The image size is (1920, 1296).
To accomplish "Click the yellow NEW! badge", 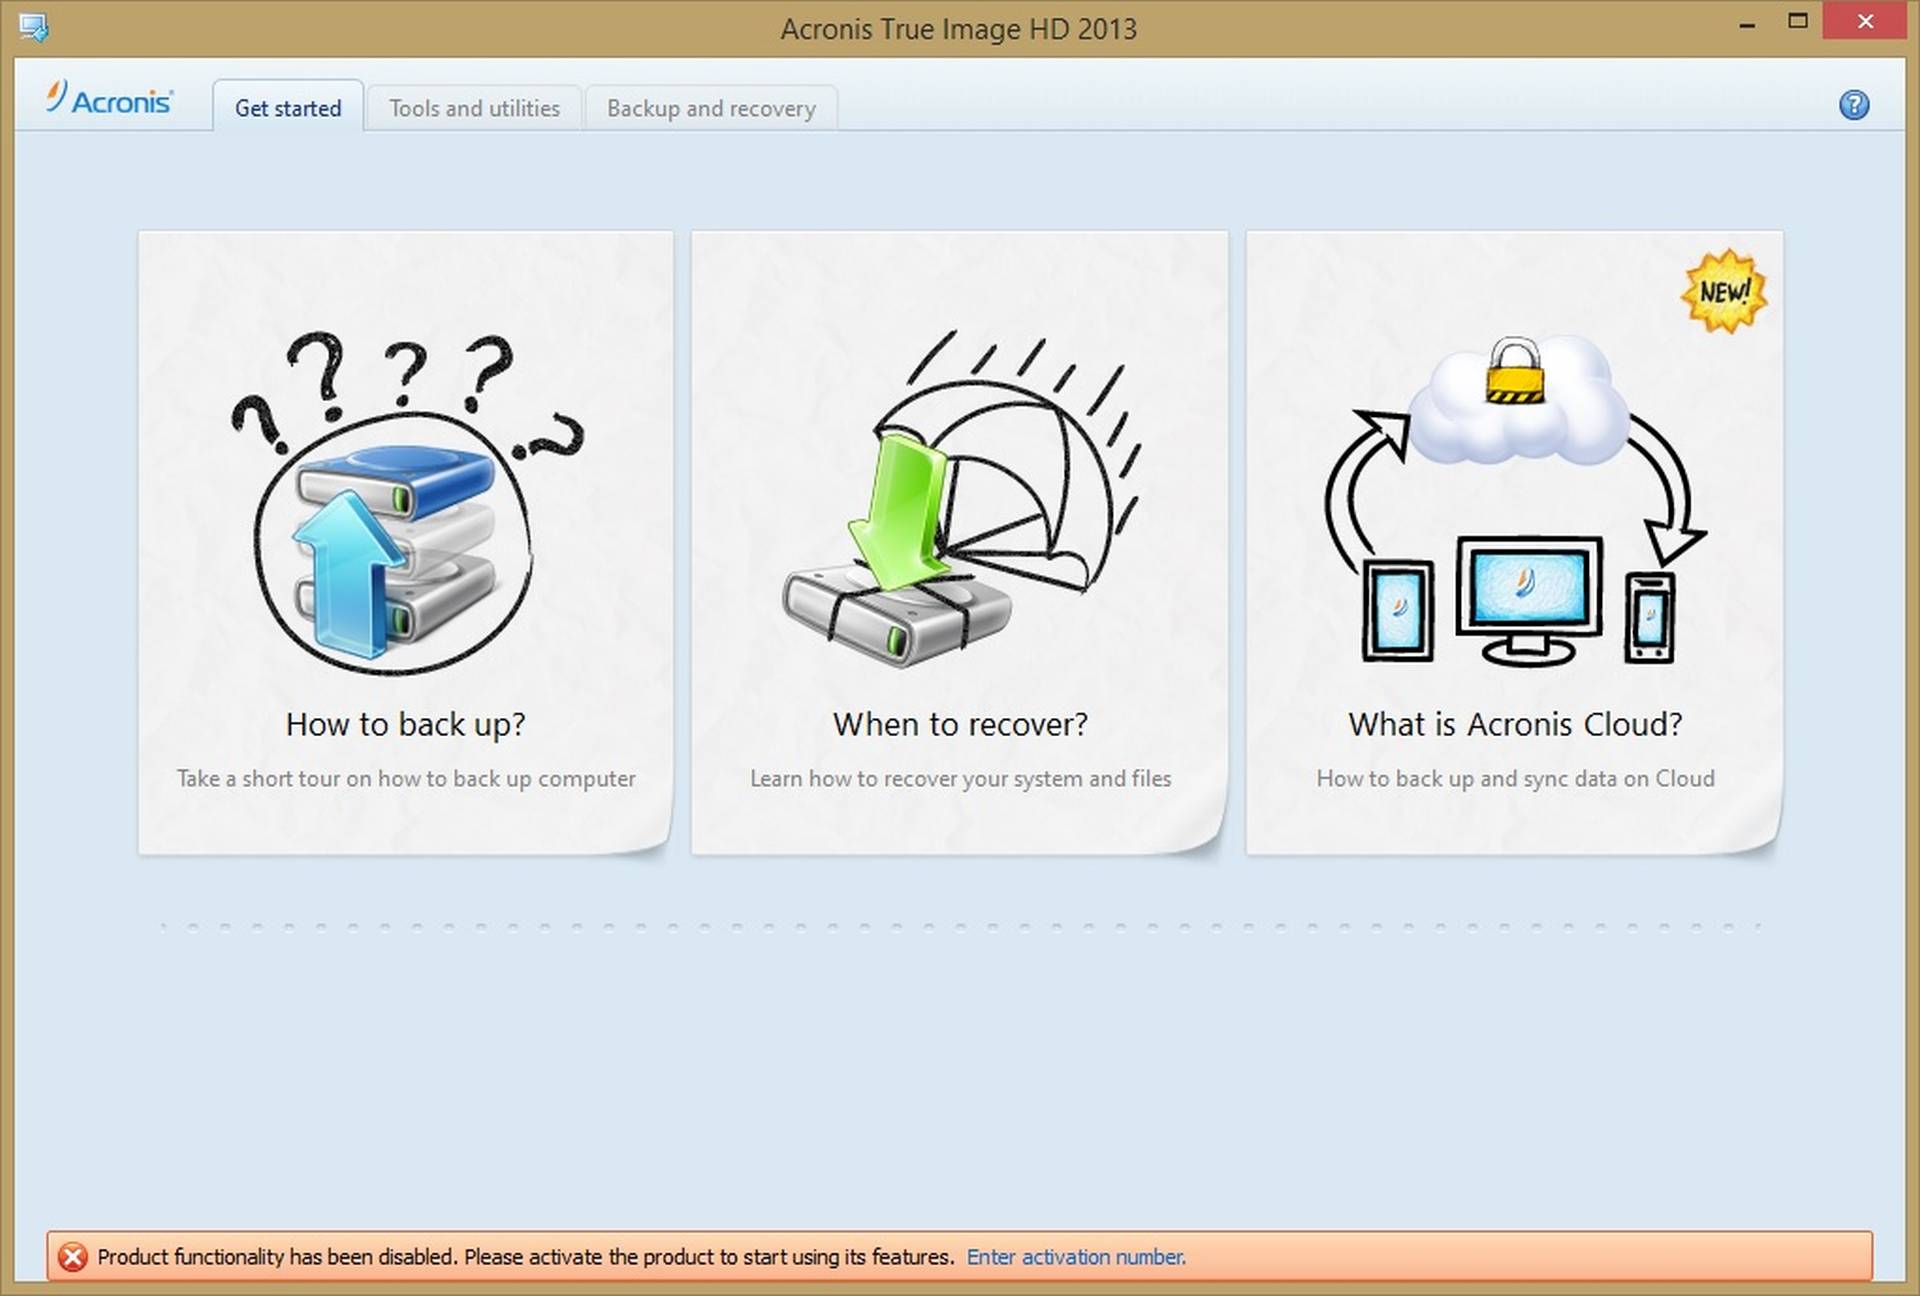I will pos(1725,291).
